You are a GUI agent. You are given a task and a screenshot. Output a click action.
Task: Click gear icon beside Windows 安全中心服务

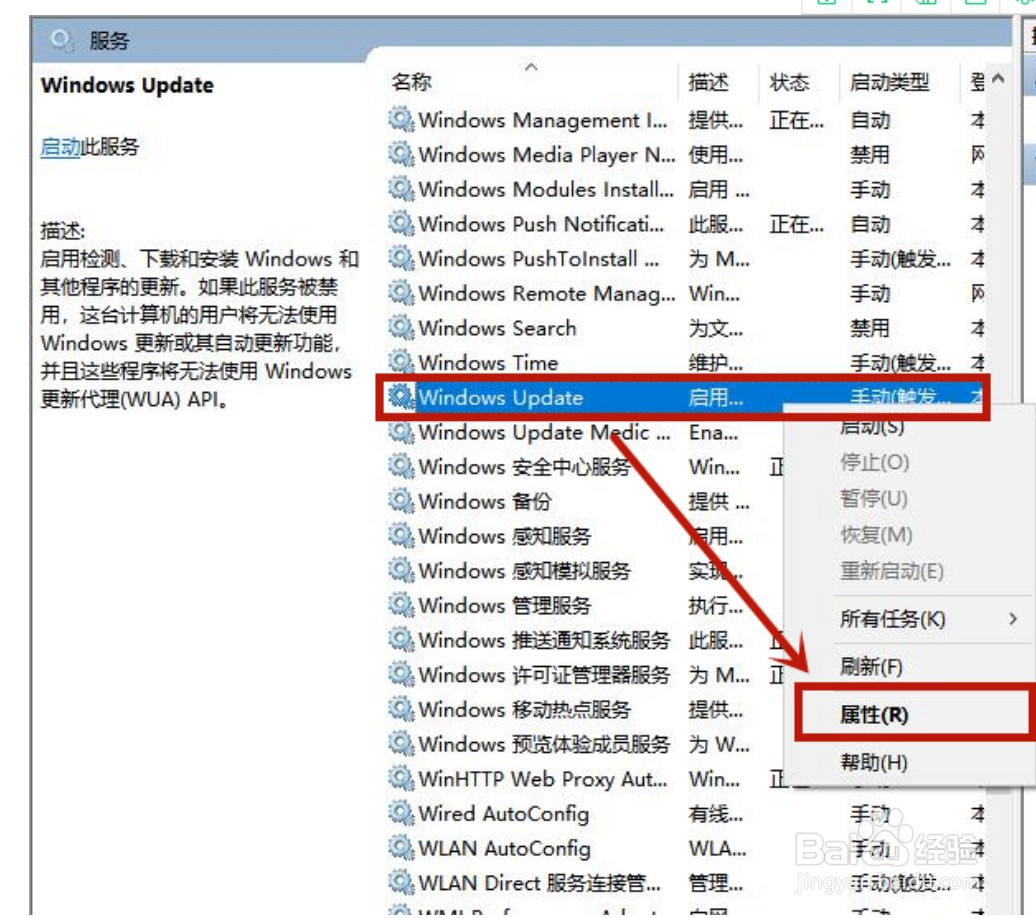pyautogui.click(x=401, y=467)
